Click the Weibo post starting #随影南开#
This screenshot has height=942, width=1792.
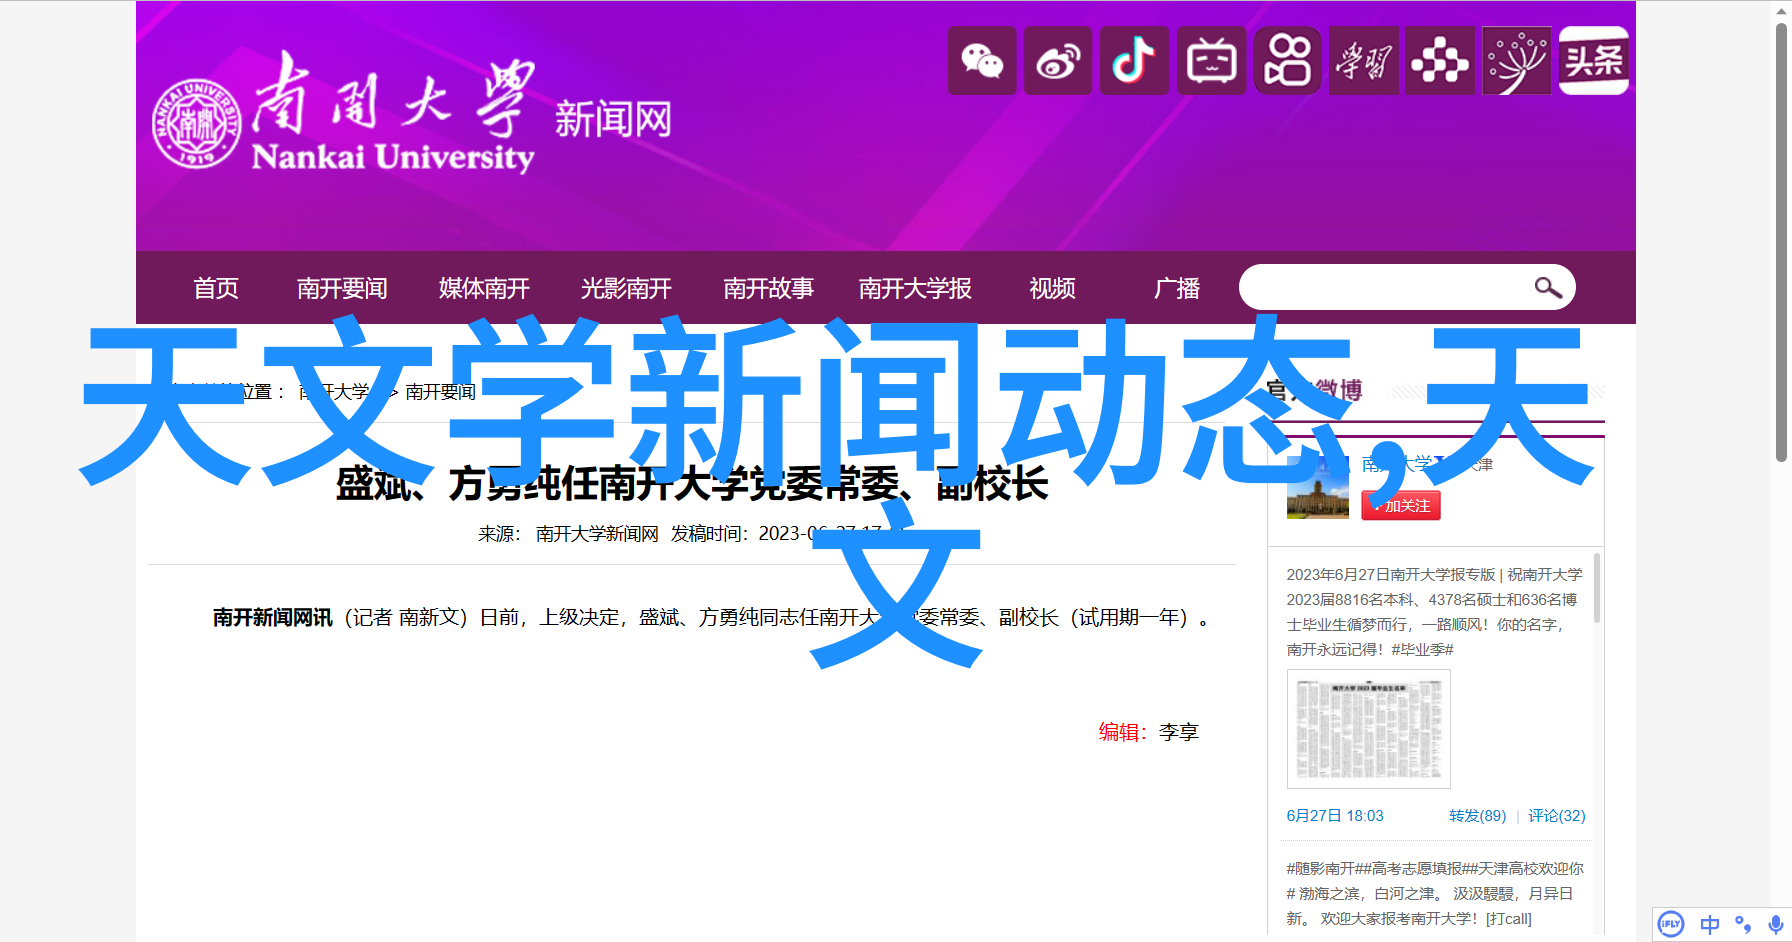coord(1434,893)
